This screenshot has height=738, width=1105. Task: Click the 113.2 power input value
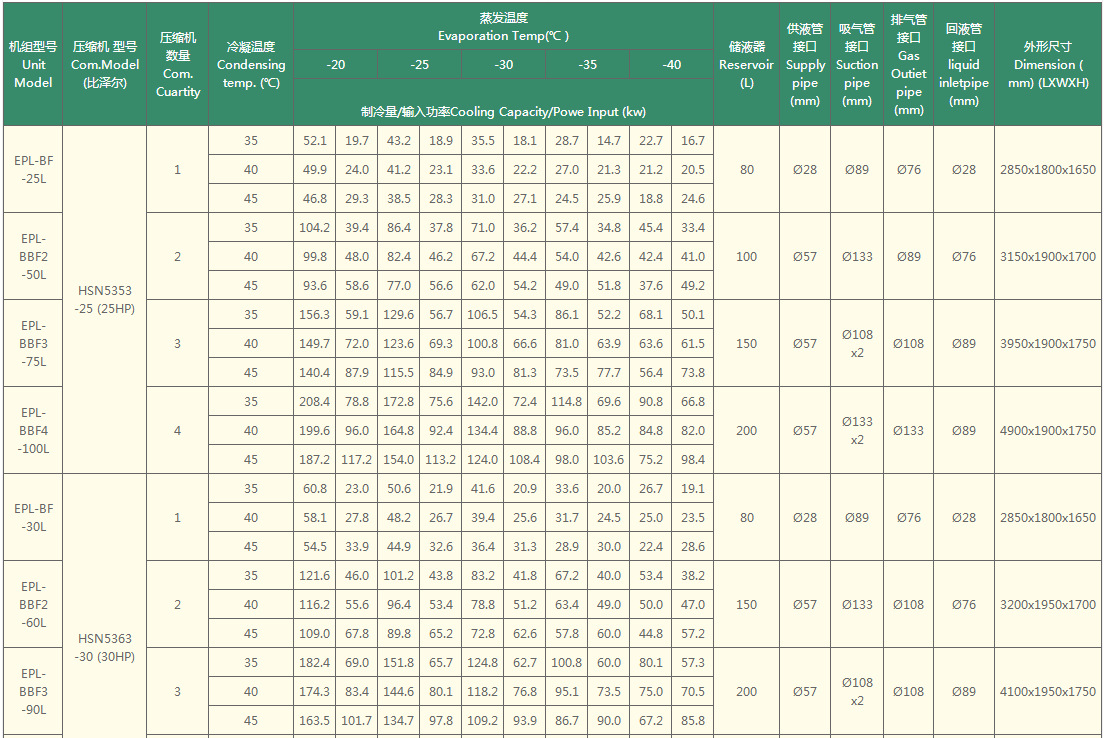coord(440,460)
